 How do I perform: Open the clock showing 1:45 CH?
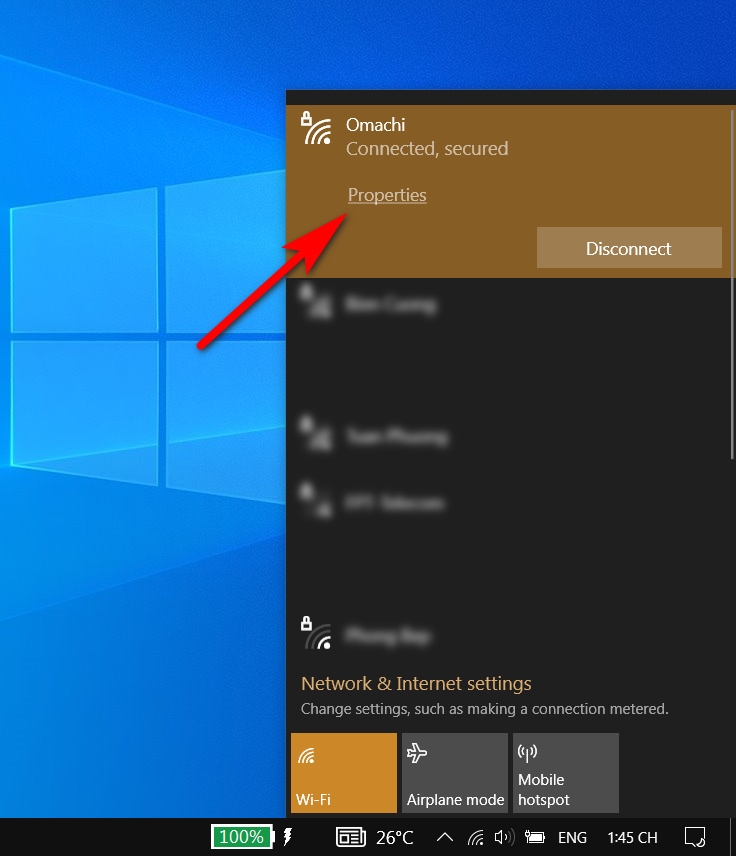pyautogui.click(x=632, y=837)
